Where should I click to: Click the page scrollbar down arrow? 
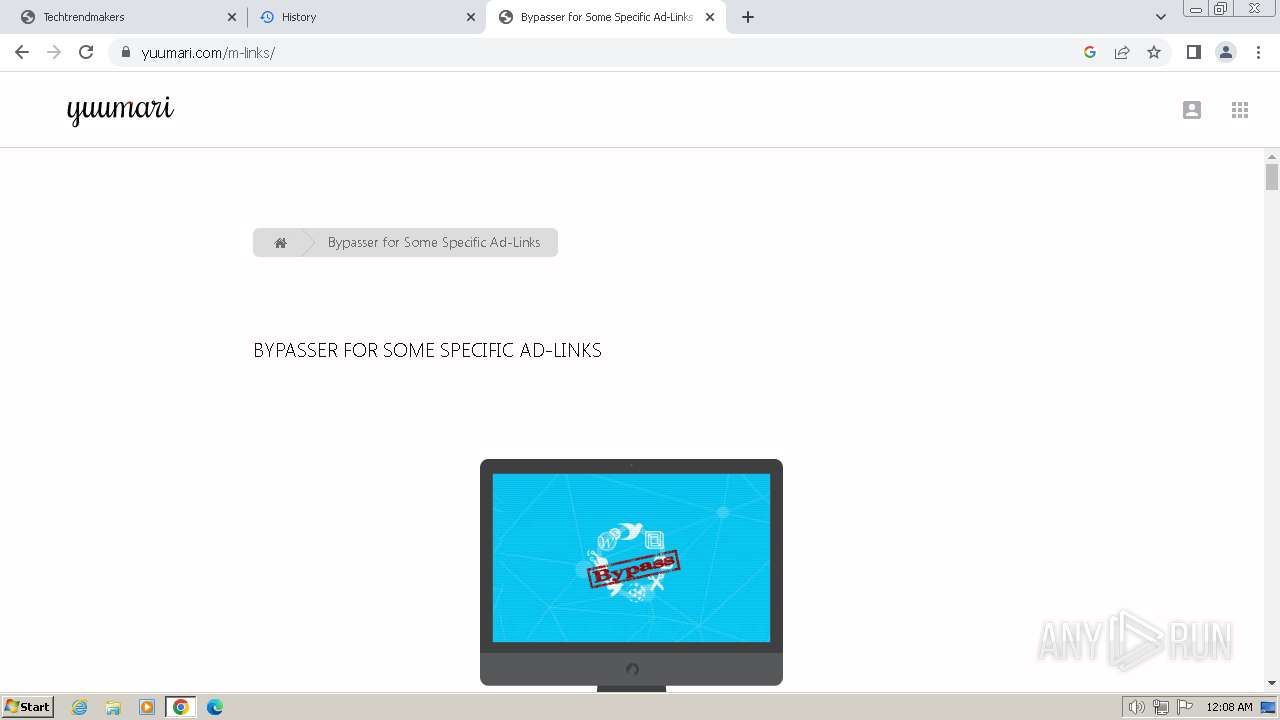1272,683
